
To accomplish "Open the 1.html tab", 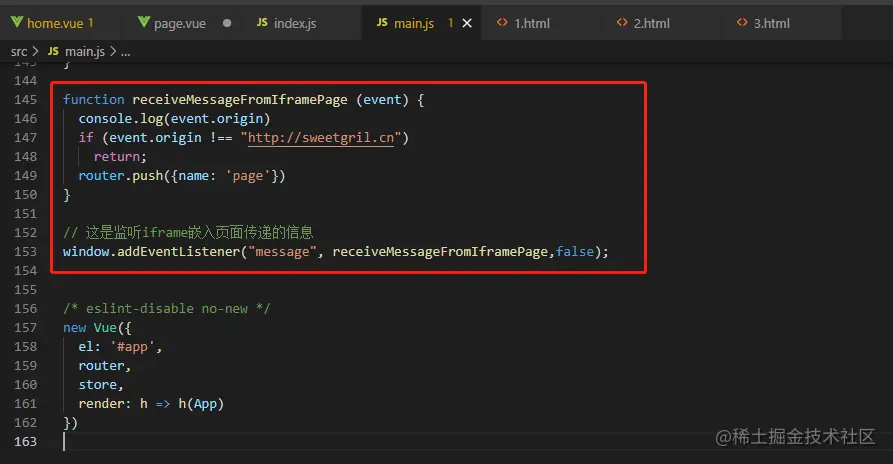I will 531,23.
